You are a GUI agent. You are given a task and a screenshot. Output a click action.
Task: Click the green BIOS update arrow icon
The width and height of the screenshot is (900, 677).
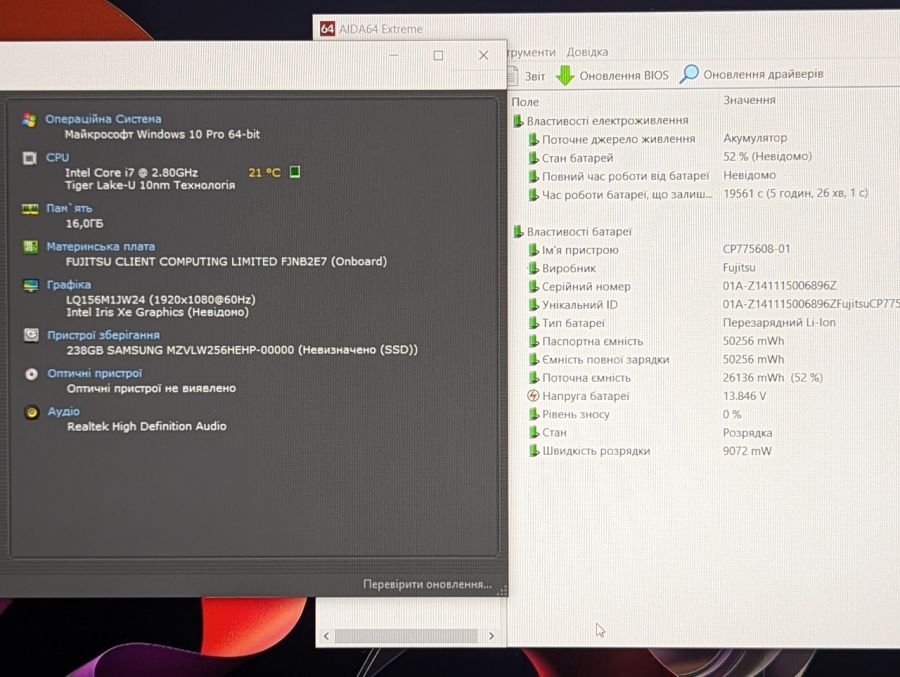(x=565, y=75)
